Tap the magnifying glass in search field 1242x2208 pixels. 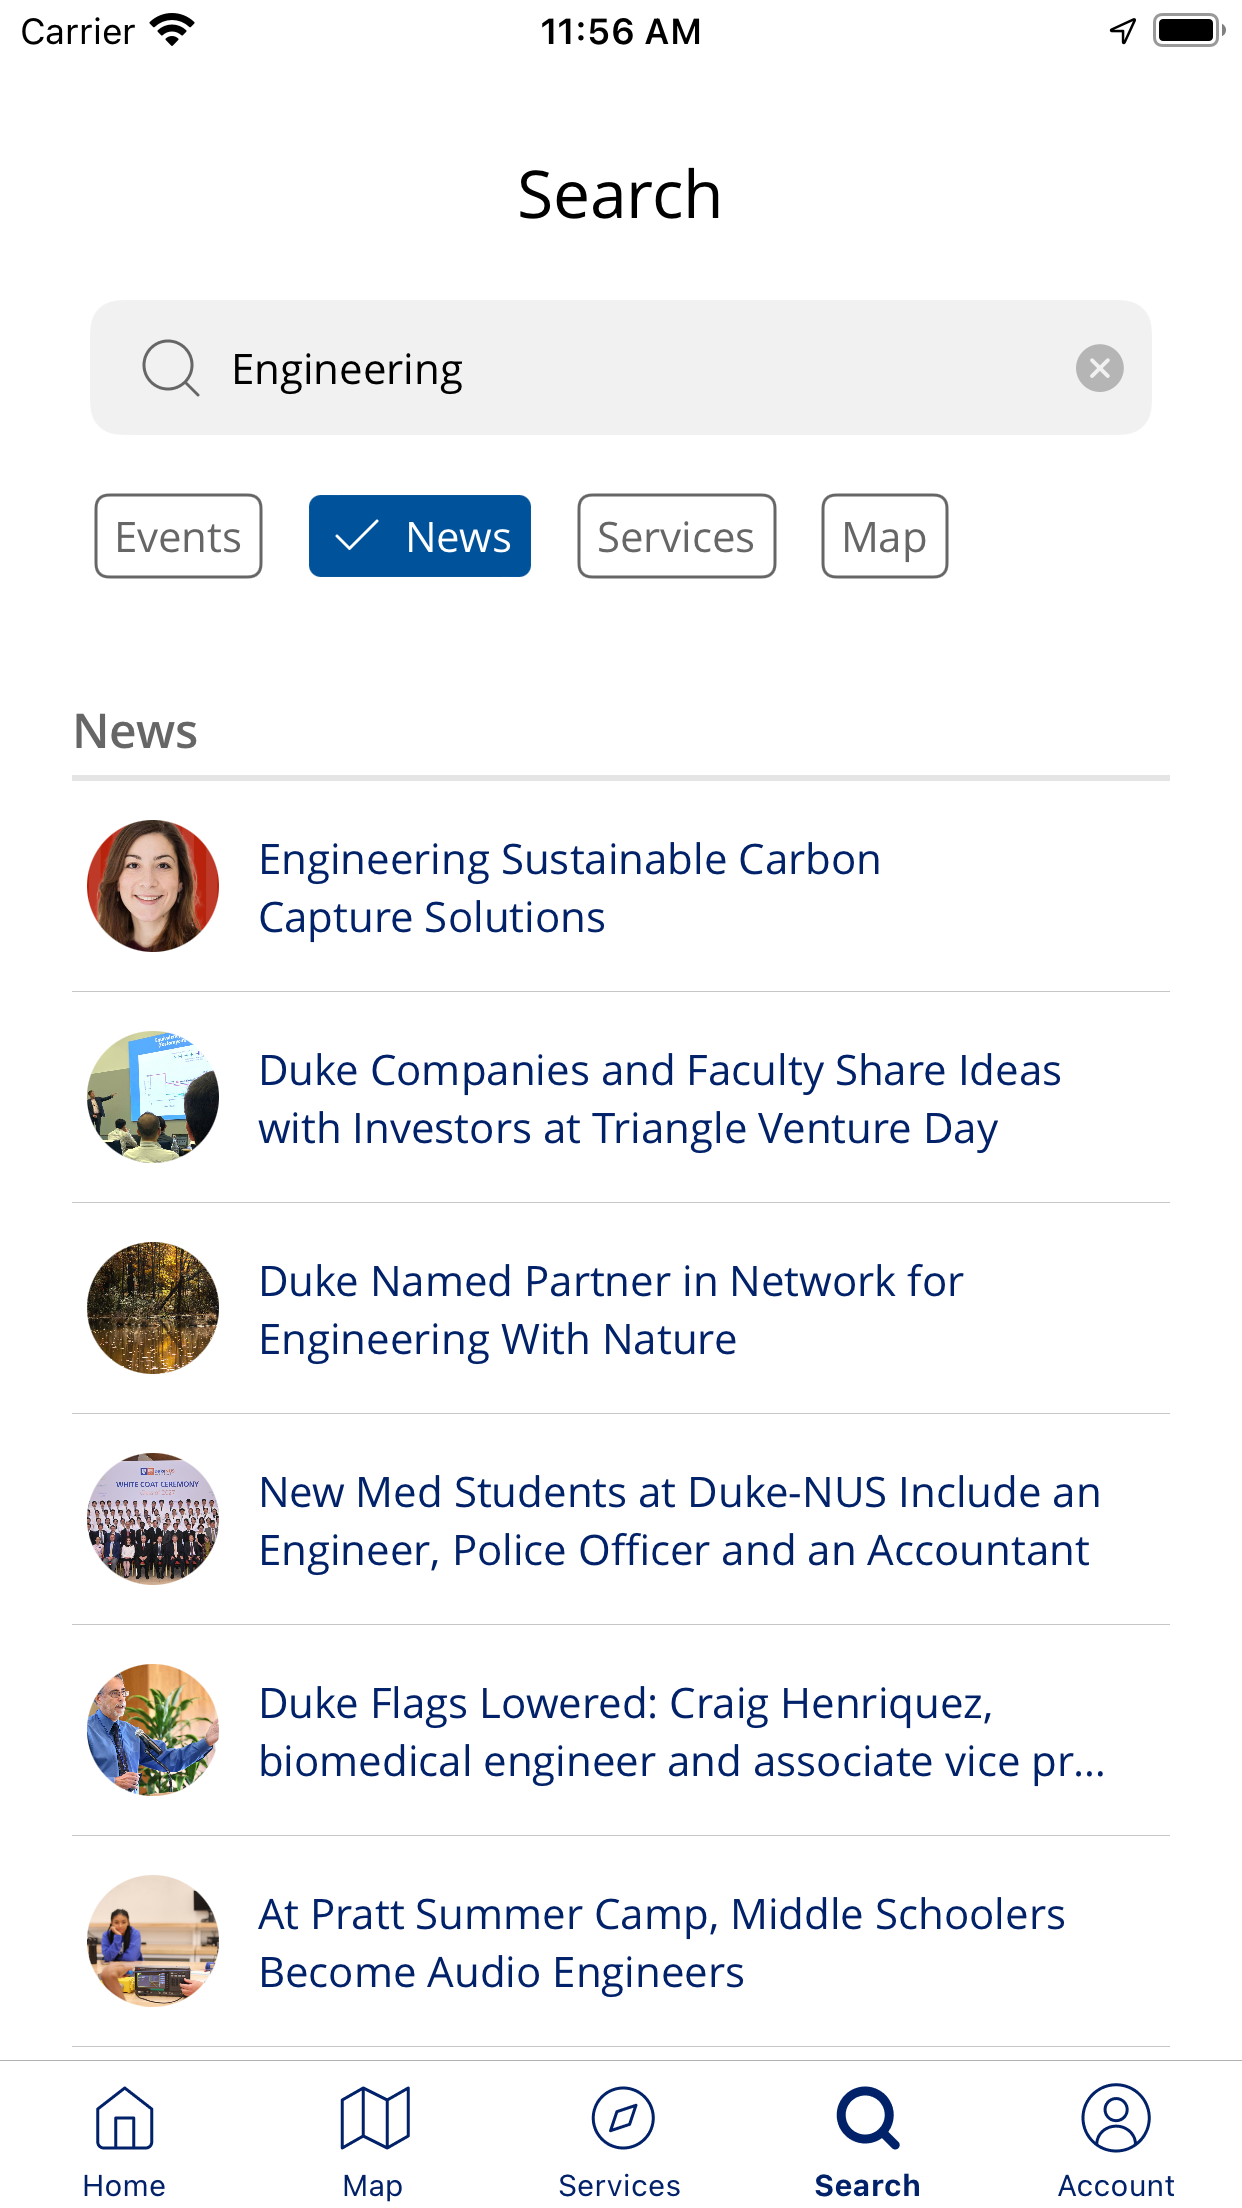(x=171, y=368)
